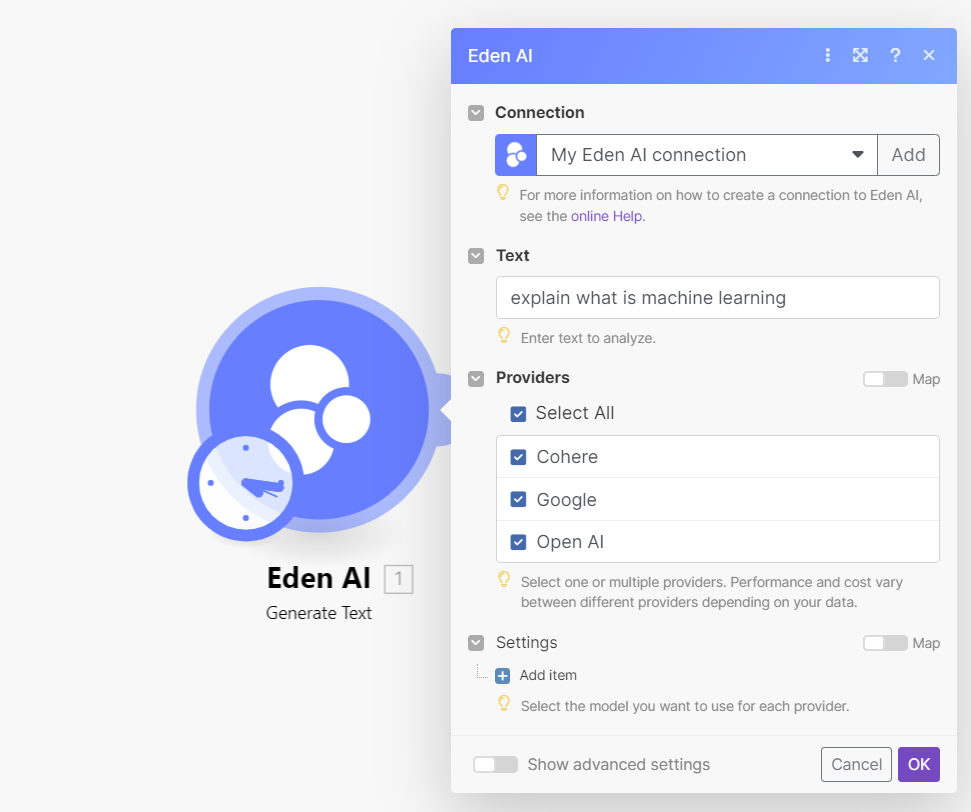
Task: Deselect the Open AI provider
Action: (x=518, y=541)
